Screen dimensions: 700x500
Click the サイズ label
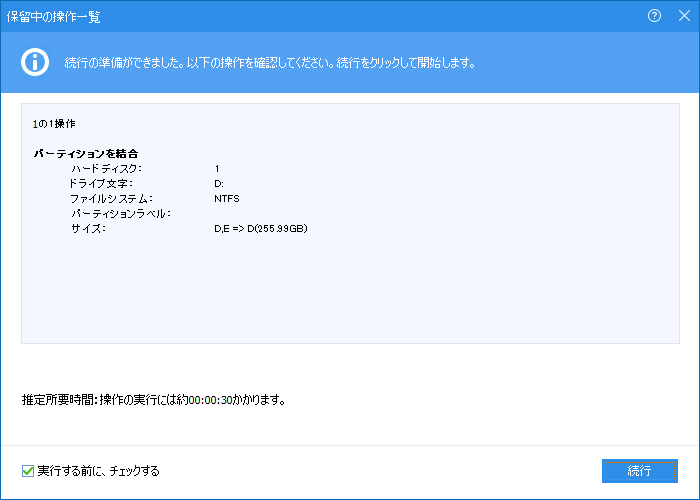coord(88,229)
